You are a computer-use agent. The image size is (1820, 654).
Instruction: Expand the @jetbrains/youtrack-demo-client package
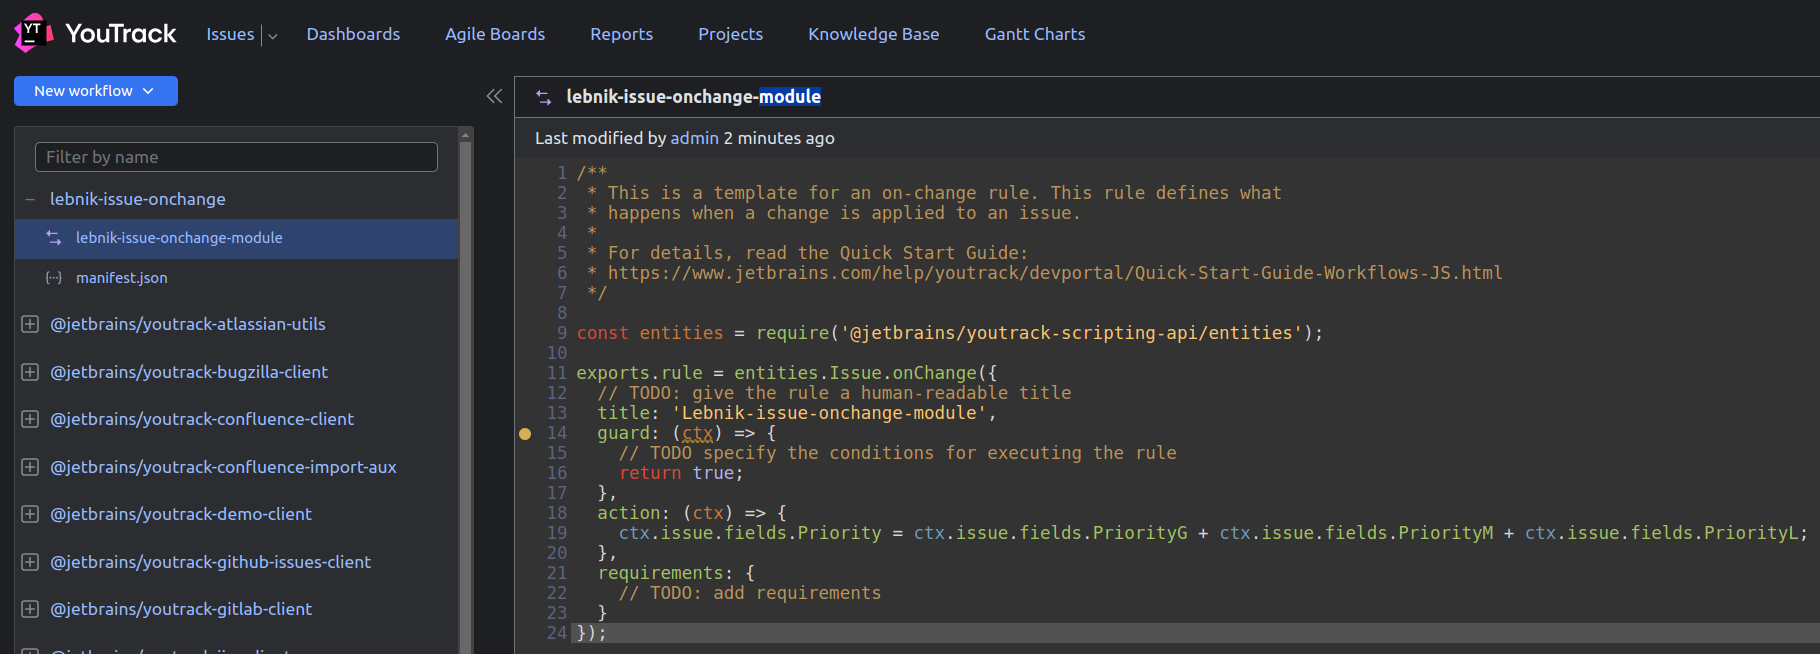pyautogui.click(x=30, y=514)
